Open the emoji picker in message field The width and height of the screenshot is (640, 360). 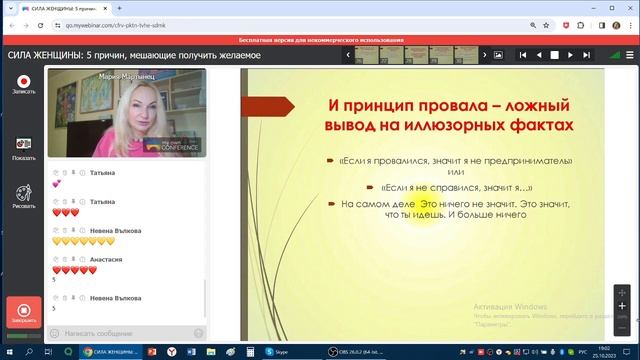54,333
